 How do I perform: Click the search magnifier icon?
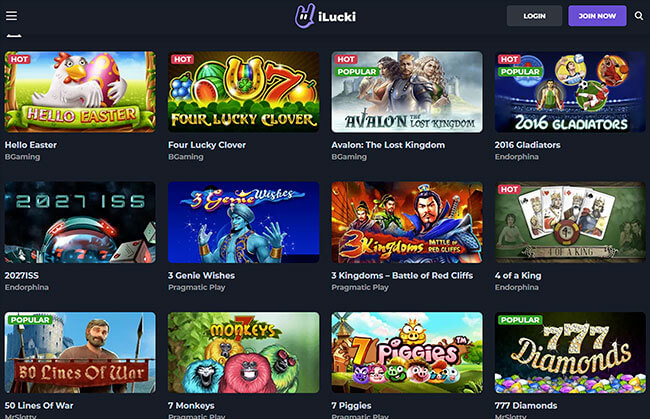pyautogui.click(x=639, y=16)
